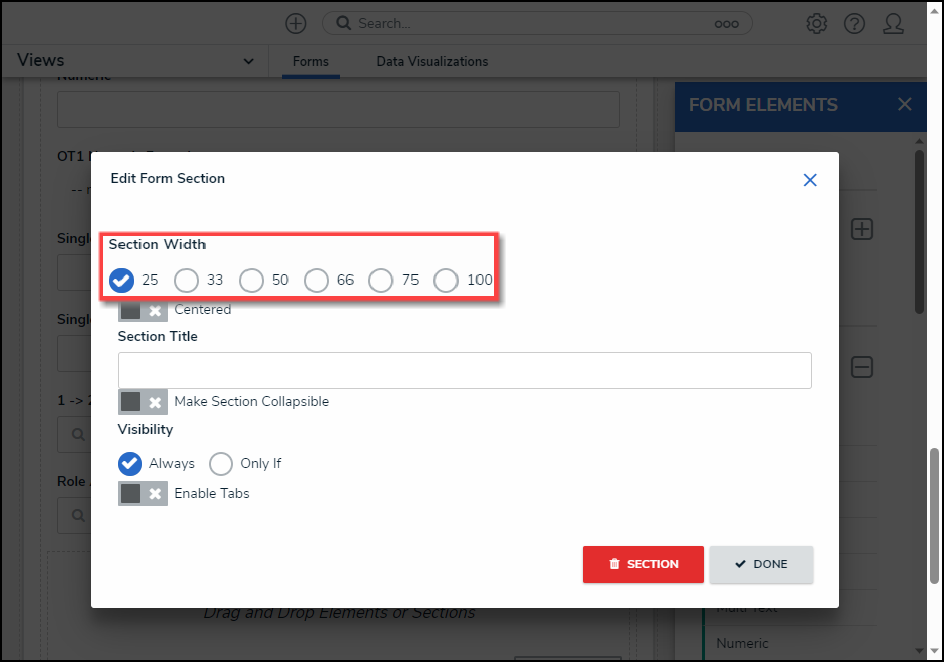Select the Only If visibility option
This screenshot has width=944, height=662.
point(222,464)
